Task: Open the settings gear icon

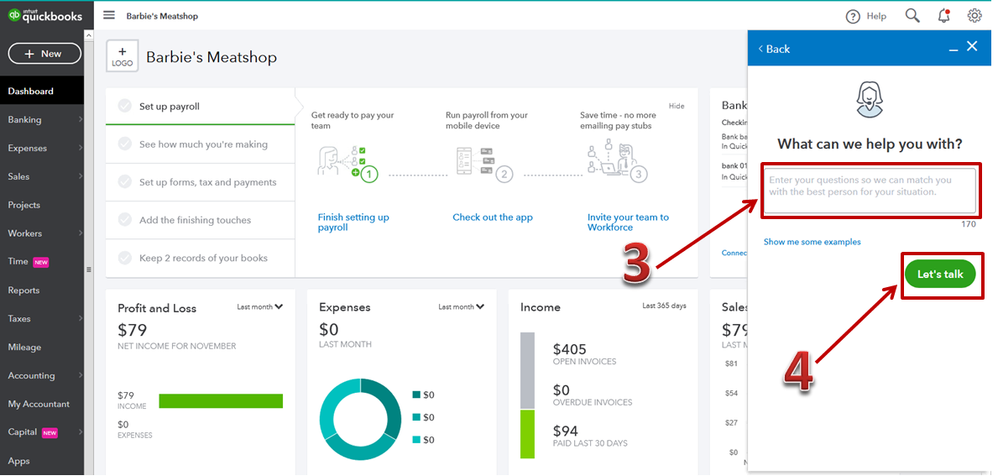Action: pos(974,16)
